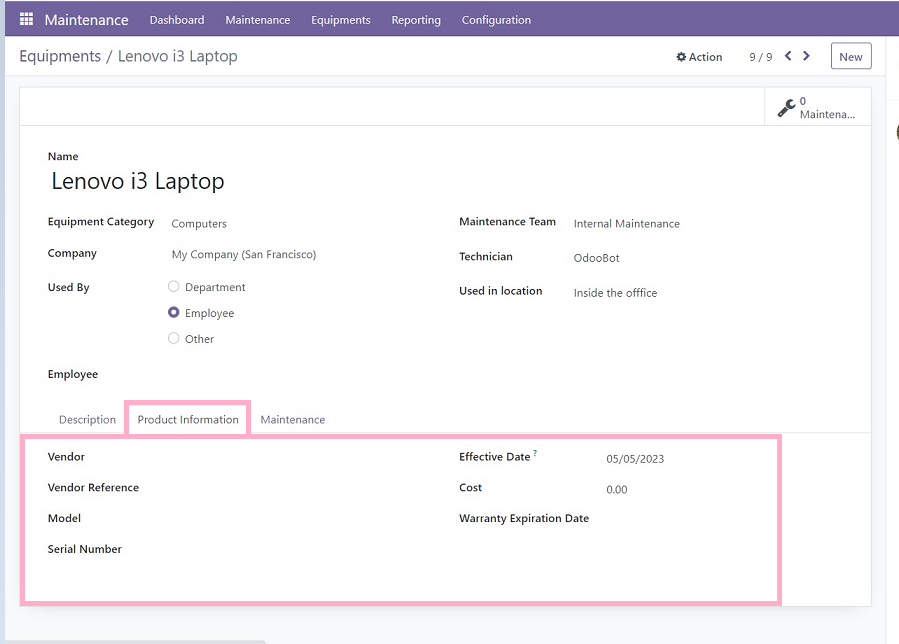
Task: Select the Other radio option
Action: tap(174, 338)
